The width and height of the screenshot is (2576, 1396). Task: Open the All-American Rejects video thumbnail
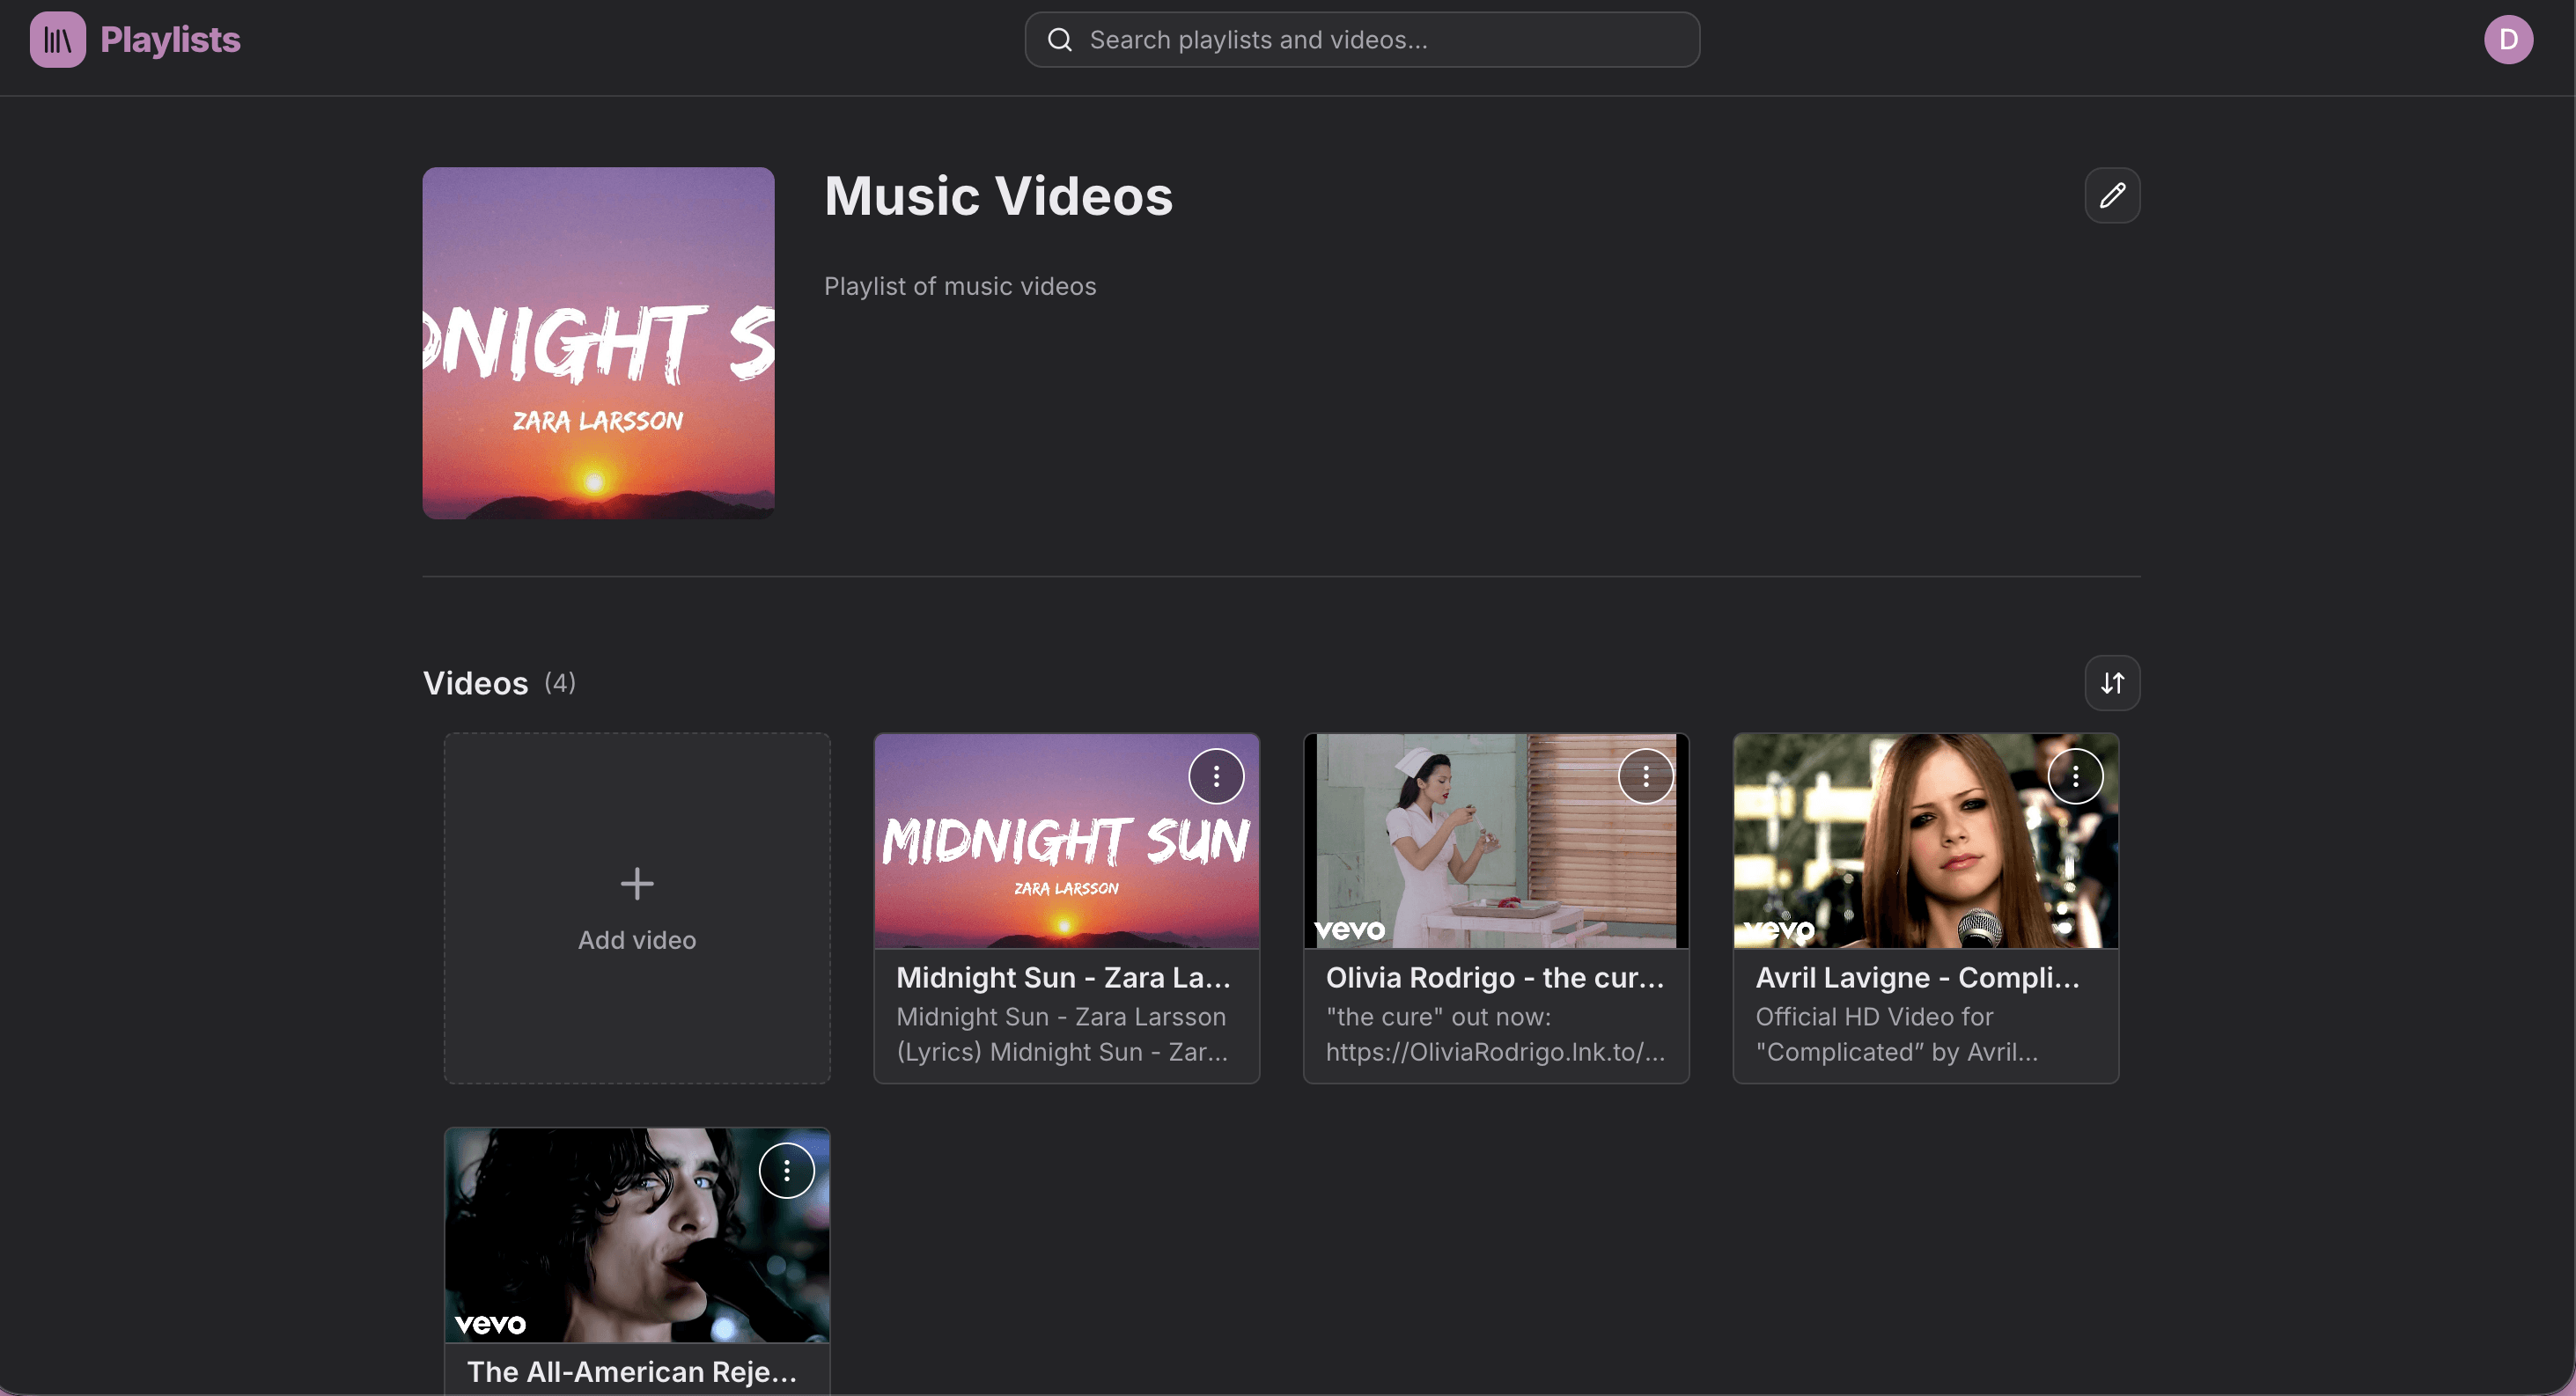[637, 1235]
